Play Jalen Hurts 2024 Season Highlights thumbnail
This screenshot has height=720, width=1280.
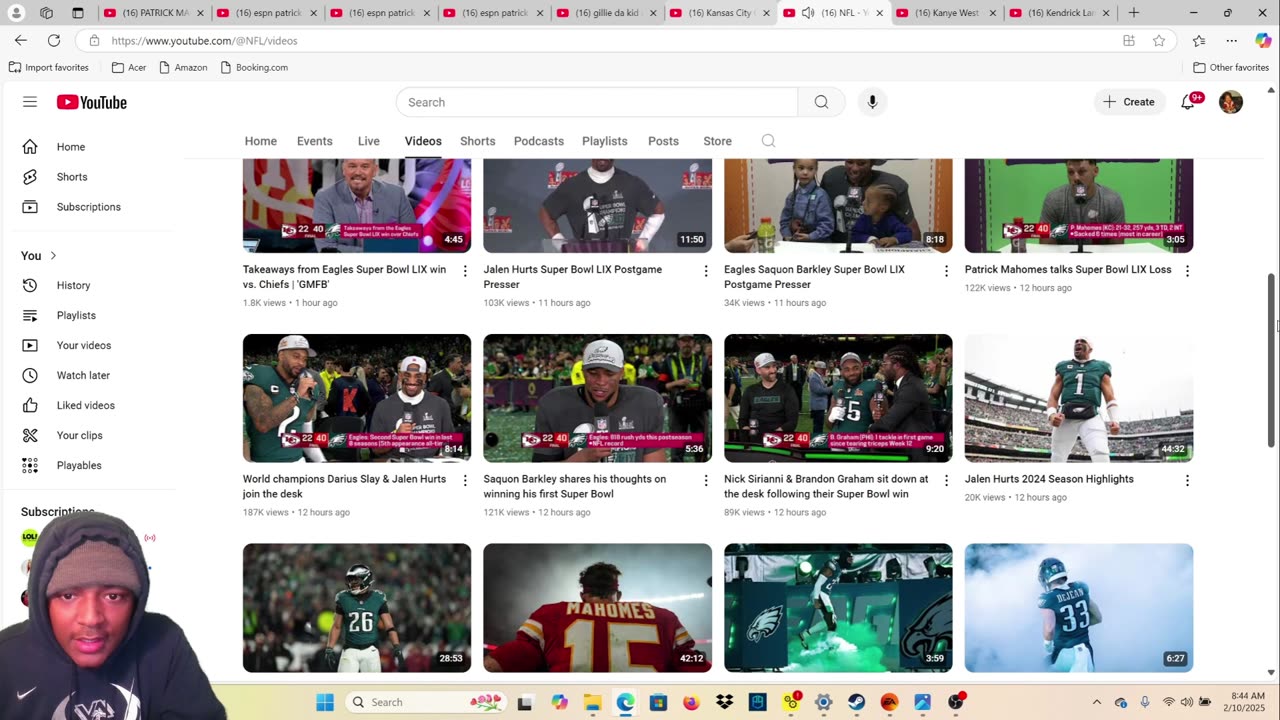coord(1079,398)
